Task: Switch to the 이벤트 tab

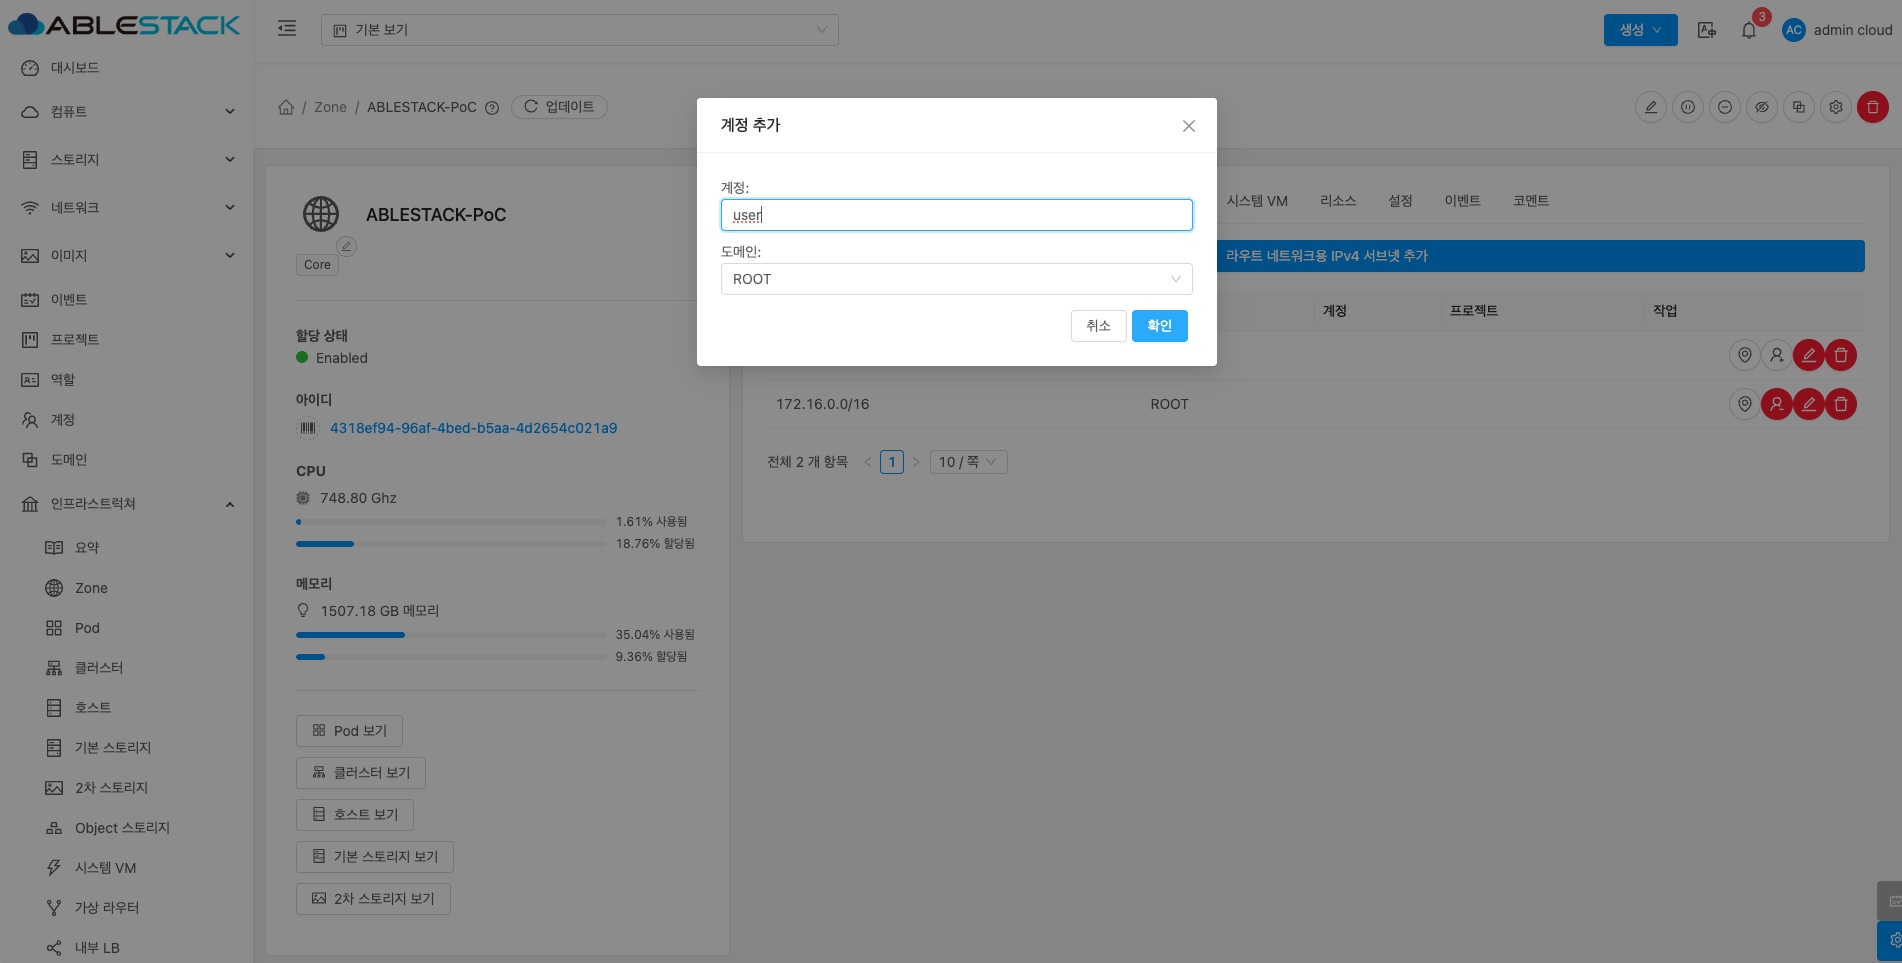Action: click(x=1462, y=201)
